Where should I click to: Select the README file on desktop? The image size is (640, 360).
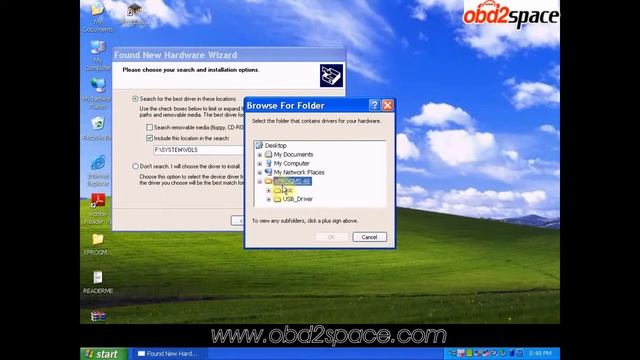[x=98, y=282]
